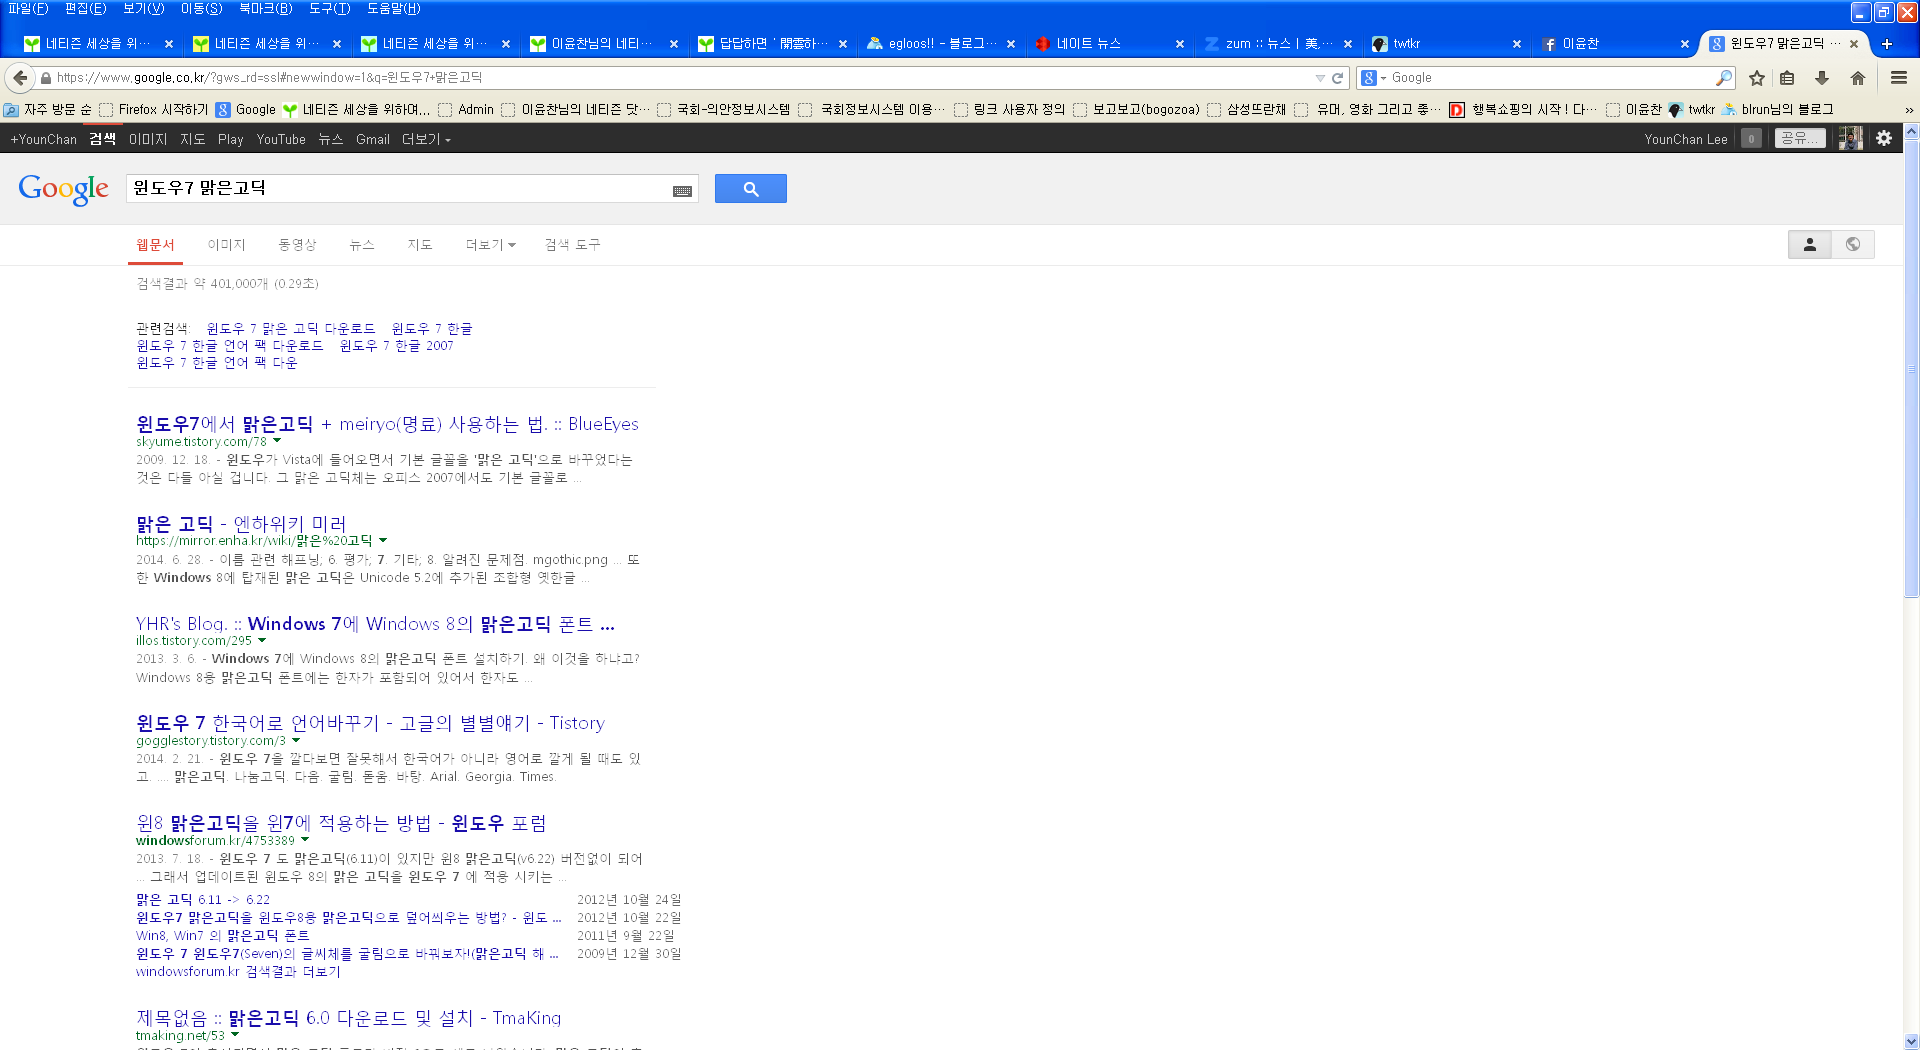Click windowsforum.kr 검색결과 더보기 link
Image resolution: width=1920 pixels, height=1050 pixels.
(x=238, y=972)
